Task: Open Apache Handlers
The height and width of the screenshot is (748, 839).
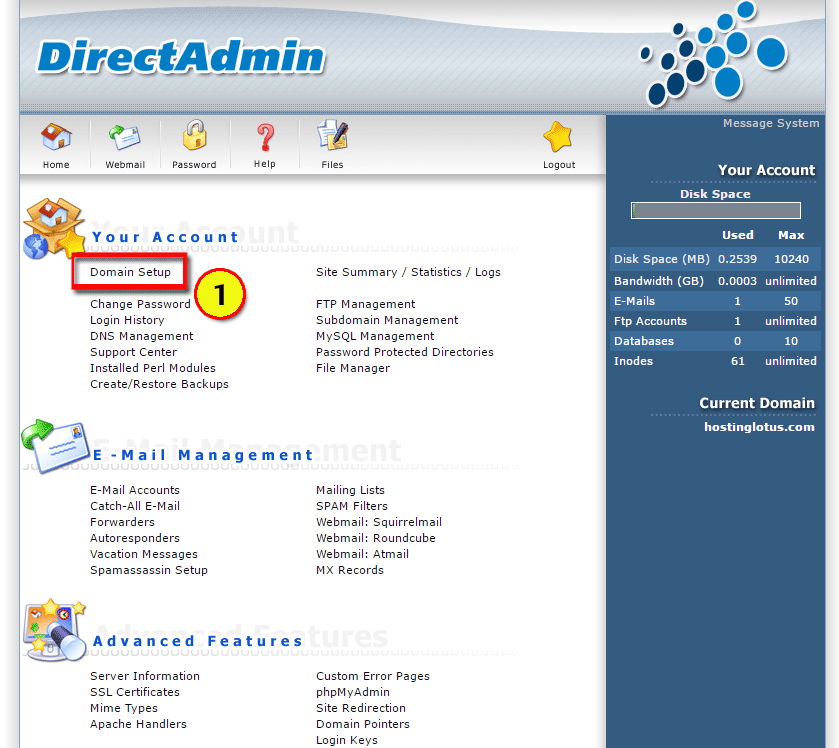Action: click(138, 724)
